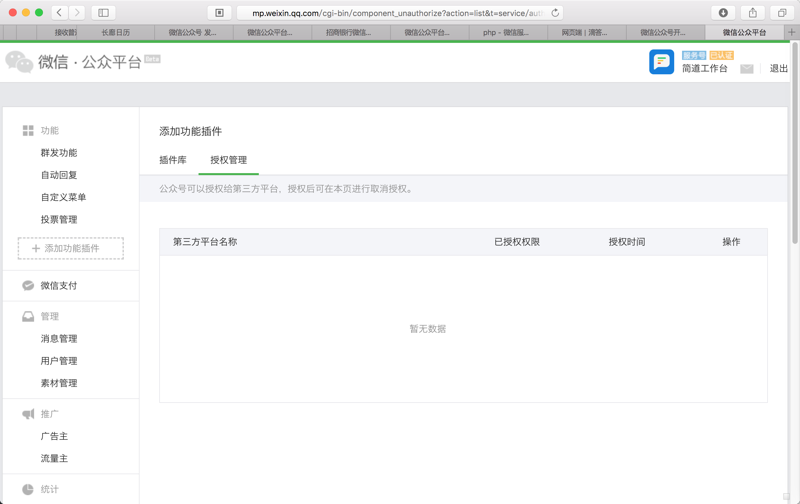Click the 已授权权限 column header
Image resolution: width=800 pixels, height=504 pixels.
[x=517, y=242]
